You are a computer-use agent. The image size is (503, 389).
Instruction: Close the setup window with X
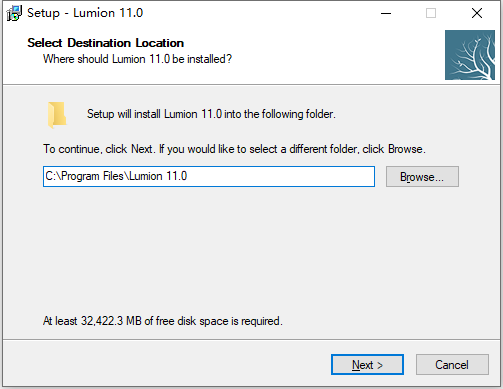[477, 13]
